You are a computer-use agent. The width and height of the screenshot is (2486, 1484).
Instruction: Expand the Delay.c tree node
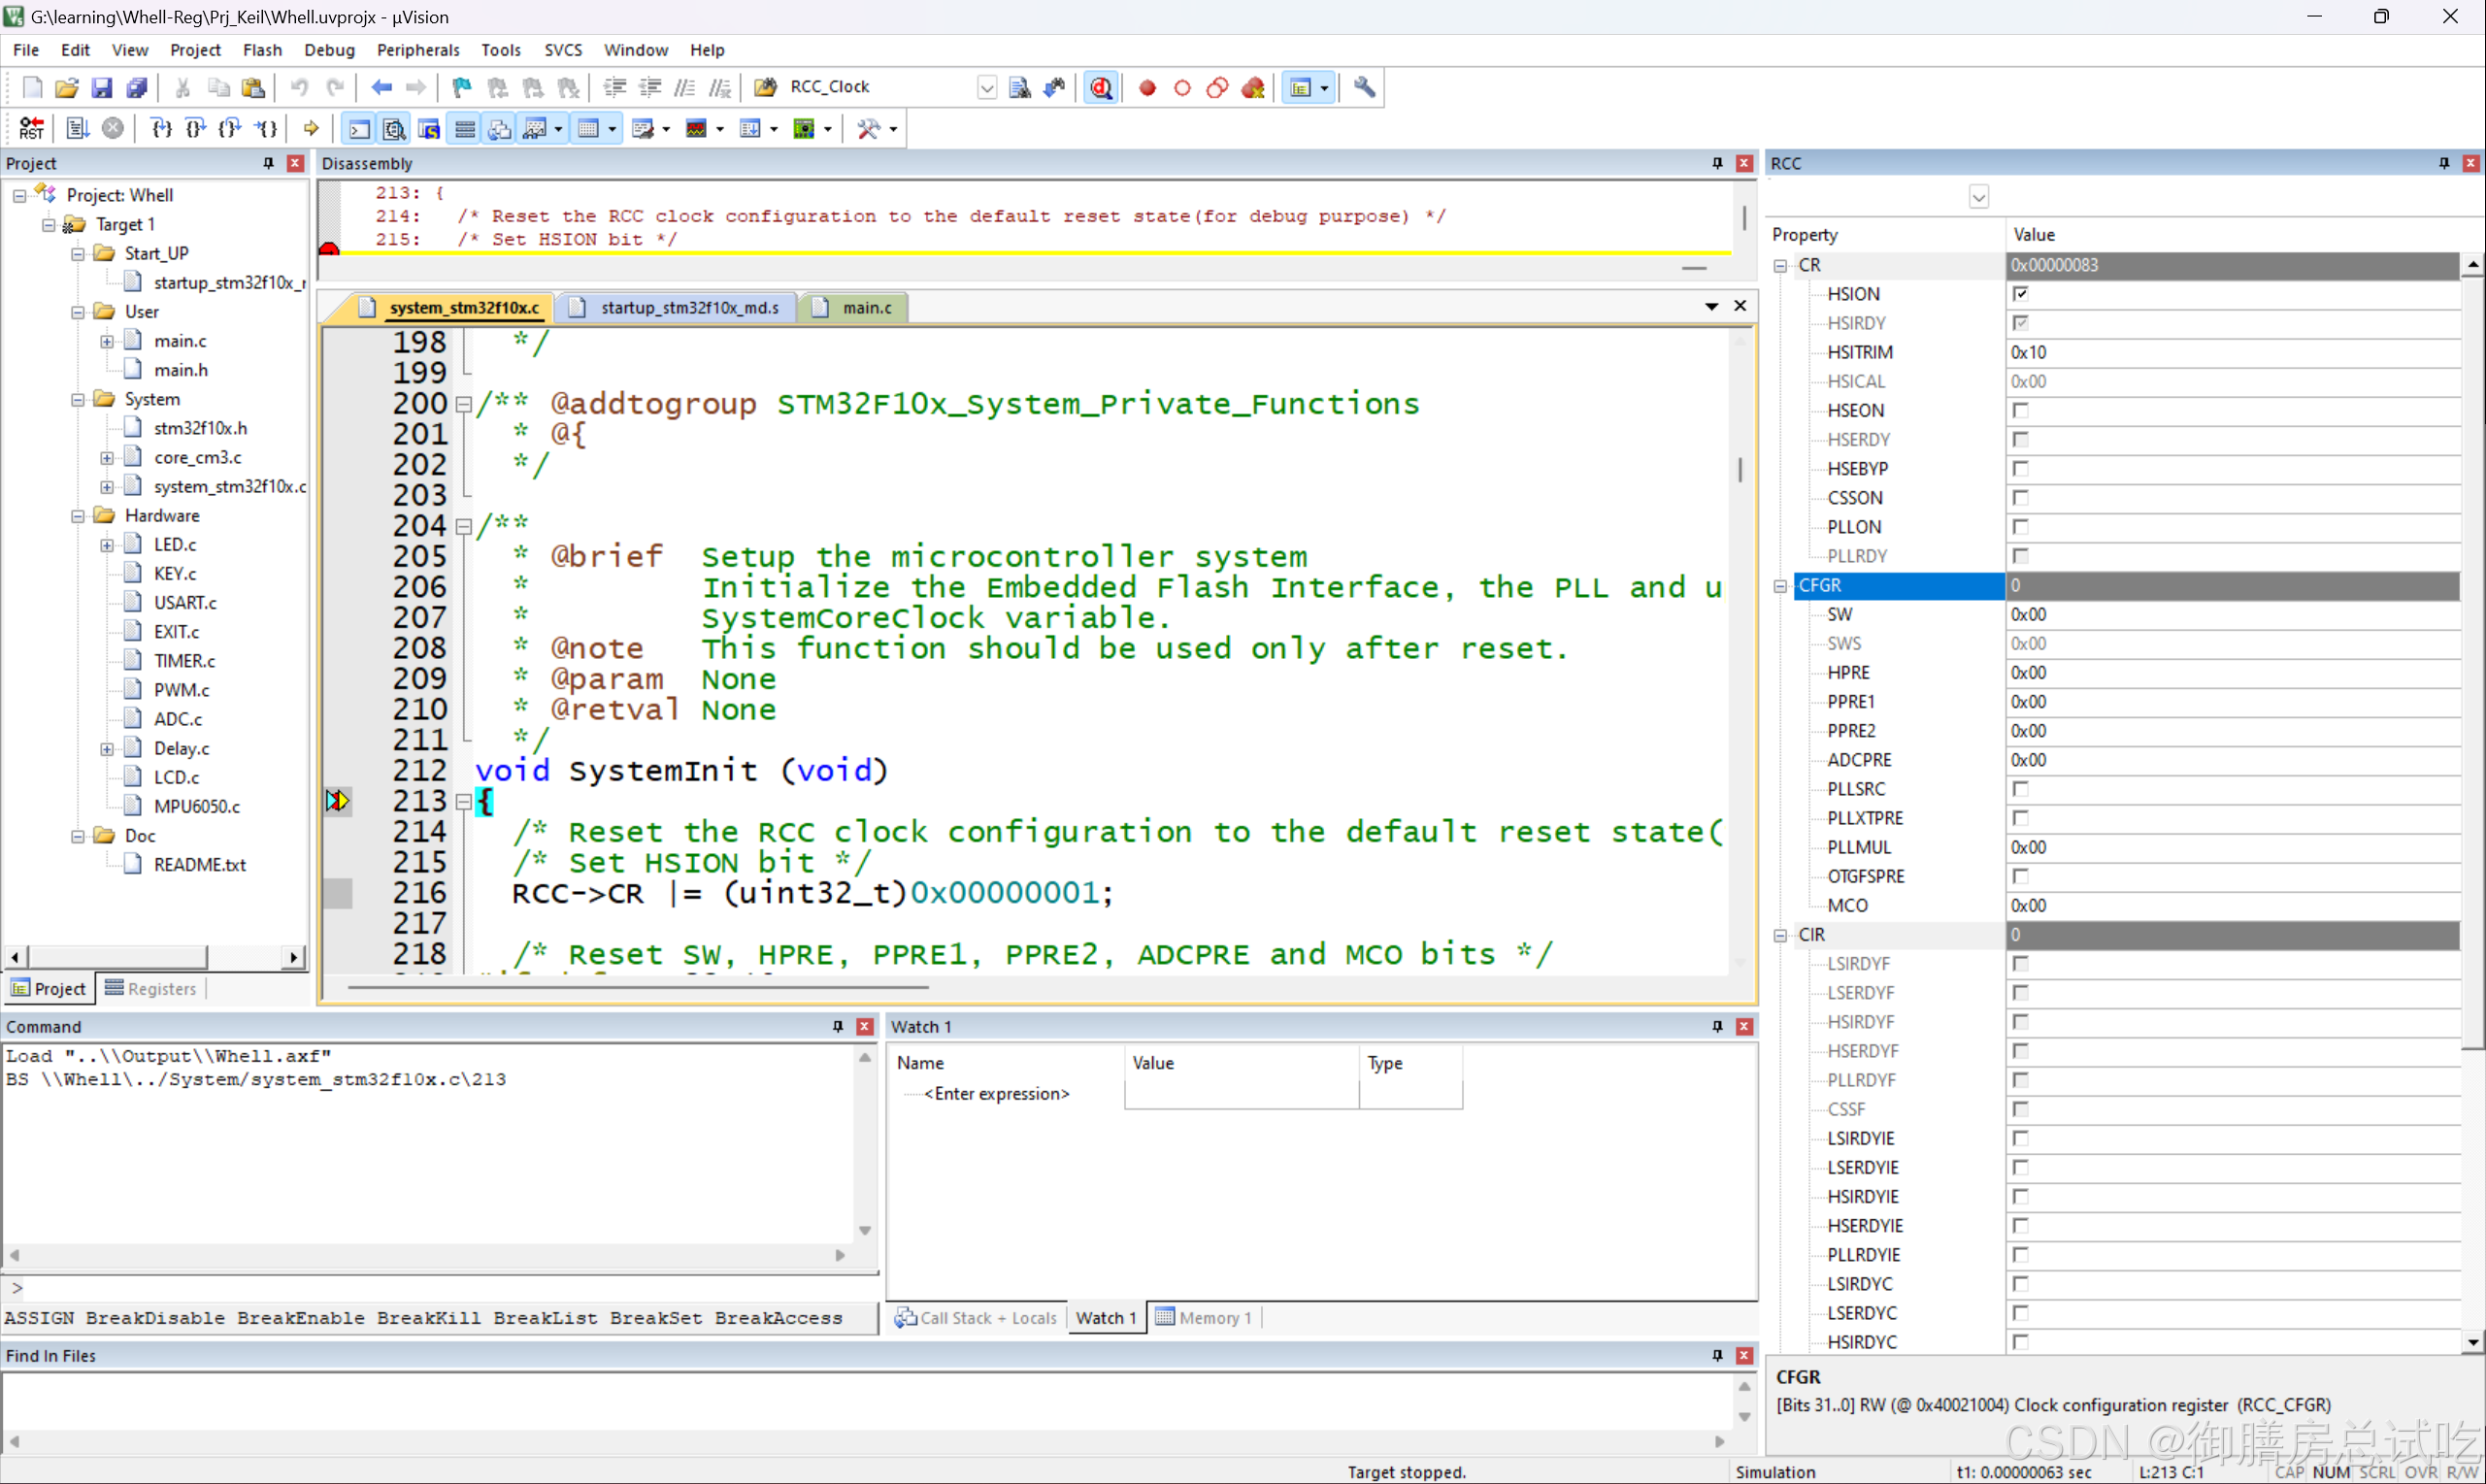107,749
